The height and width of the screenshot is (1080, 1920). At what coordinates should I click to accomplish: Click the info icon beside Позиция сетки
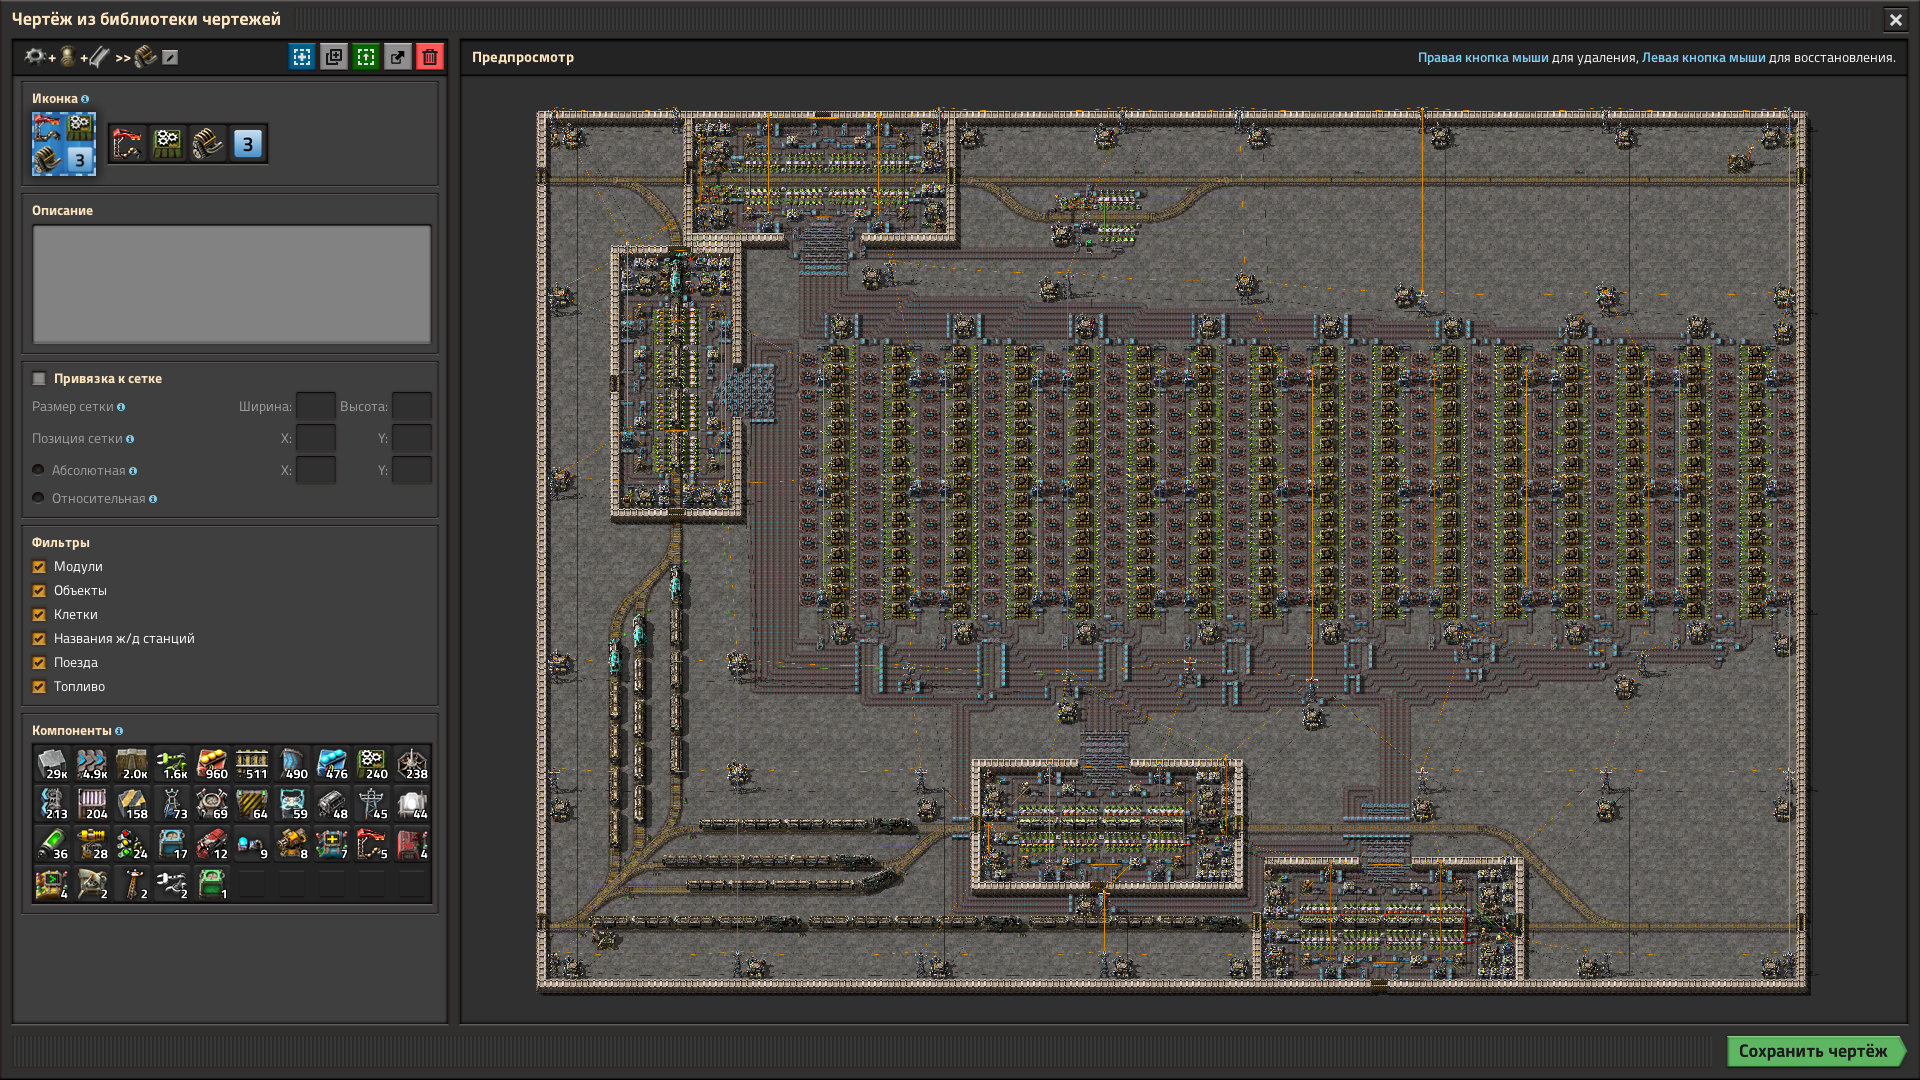(x=130, y=439)
